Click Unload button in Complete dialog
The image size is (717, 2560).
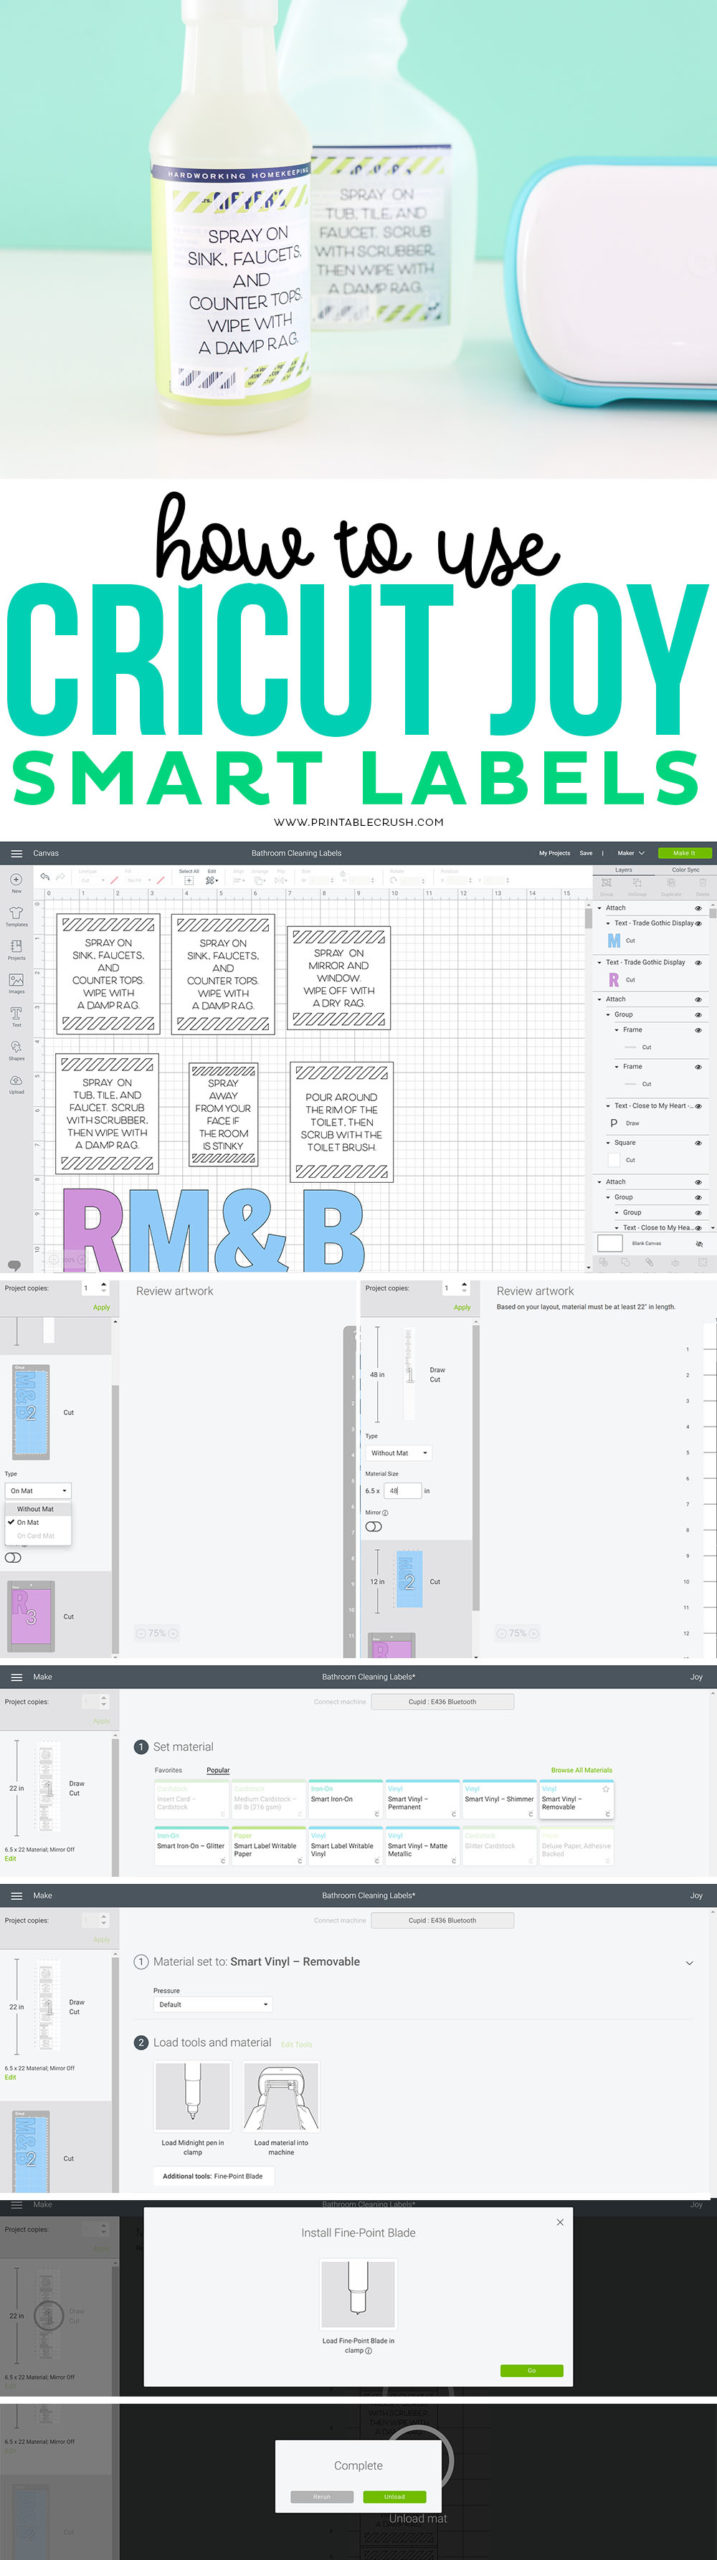point(394,2496)
